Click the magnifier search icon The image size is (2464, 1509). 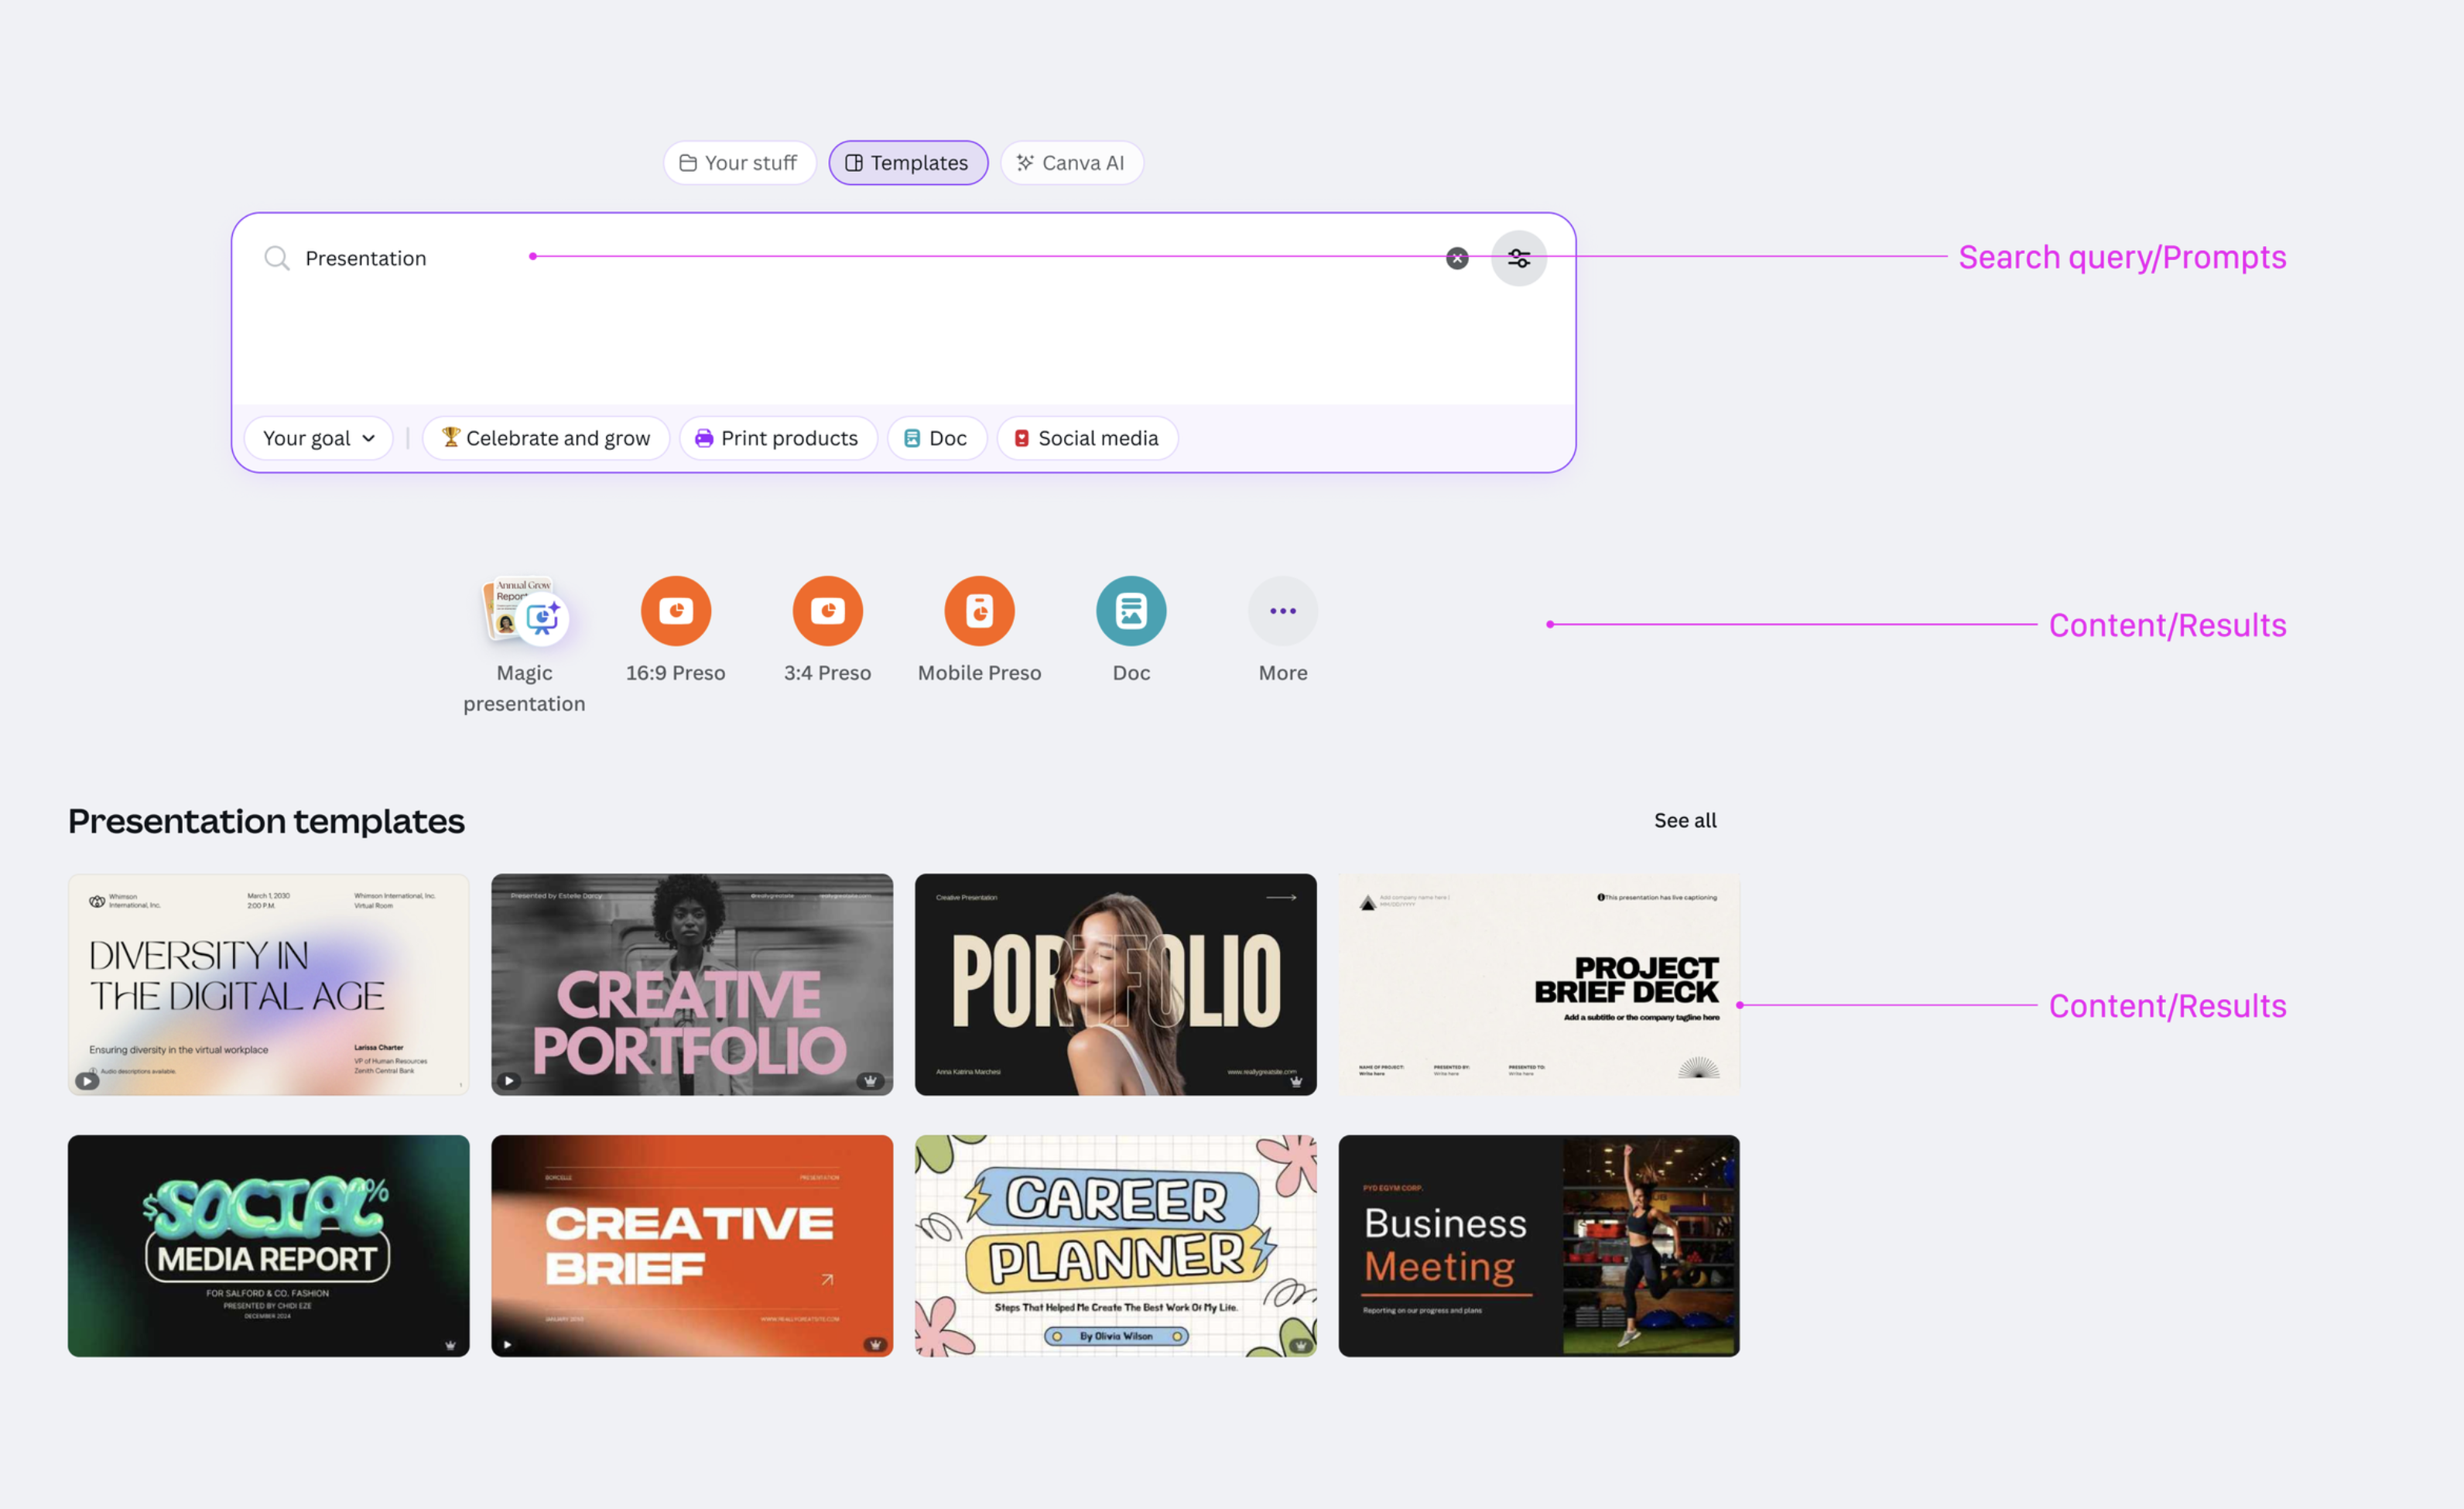[277, 259]
